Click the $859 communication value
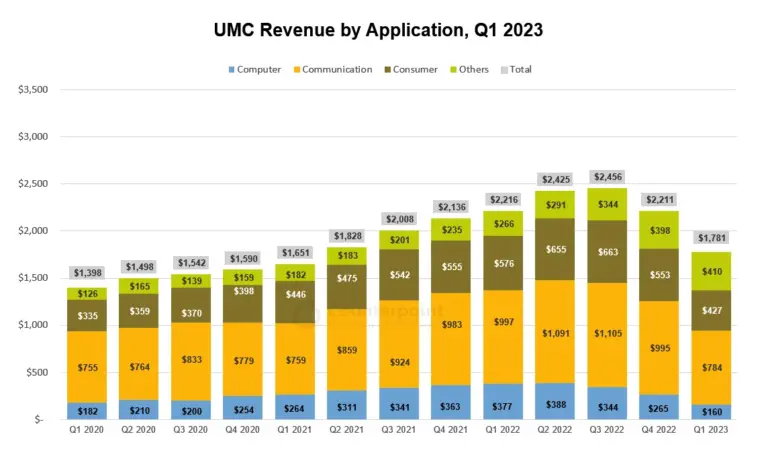 pos(347,350)
